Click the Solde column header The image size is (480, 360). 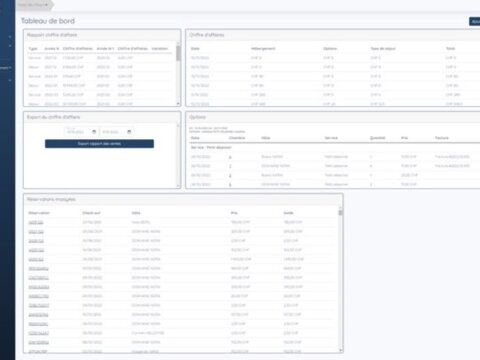[x=288, y=213]
